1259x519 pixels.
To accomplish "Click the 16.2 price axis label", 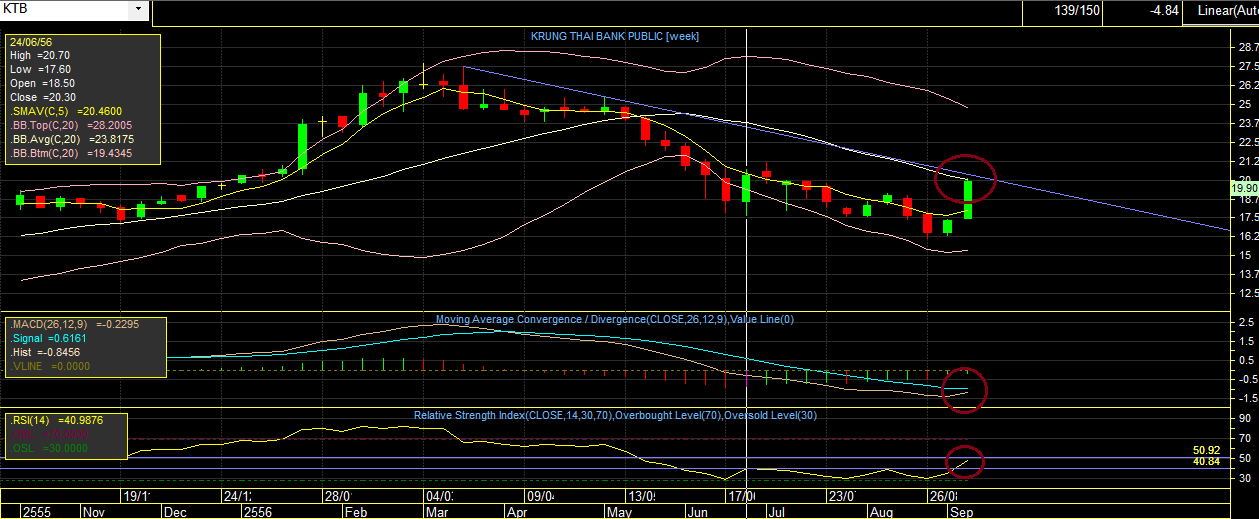I will [x=1248, y=236].
